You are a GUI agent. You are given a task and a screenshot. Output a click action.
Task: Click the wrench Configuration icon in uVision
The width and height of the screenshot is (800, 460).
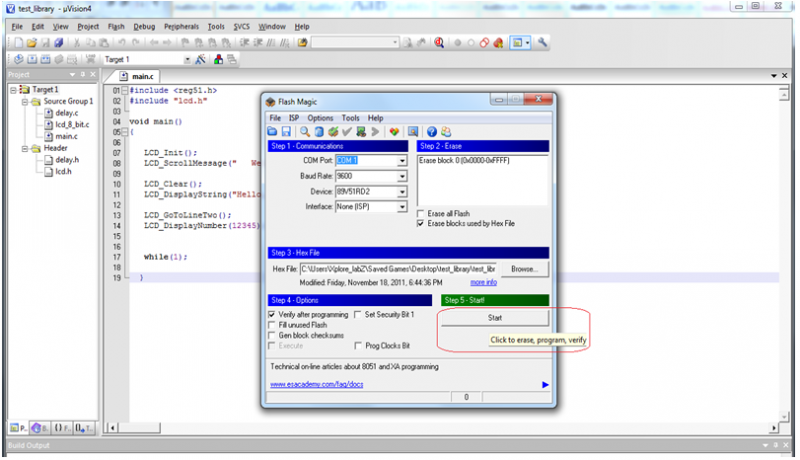click(542, 43)
